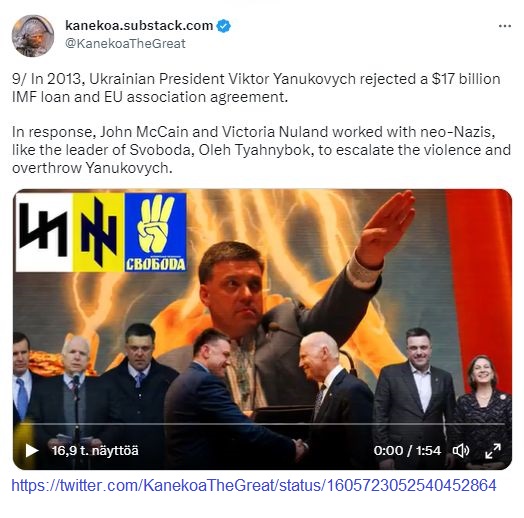Open the three-dot more options menu
Viewport: 524px width, 518px height.
[x=504, y=26]
